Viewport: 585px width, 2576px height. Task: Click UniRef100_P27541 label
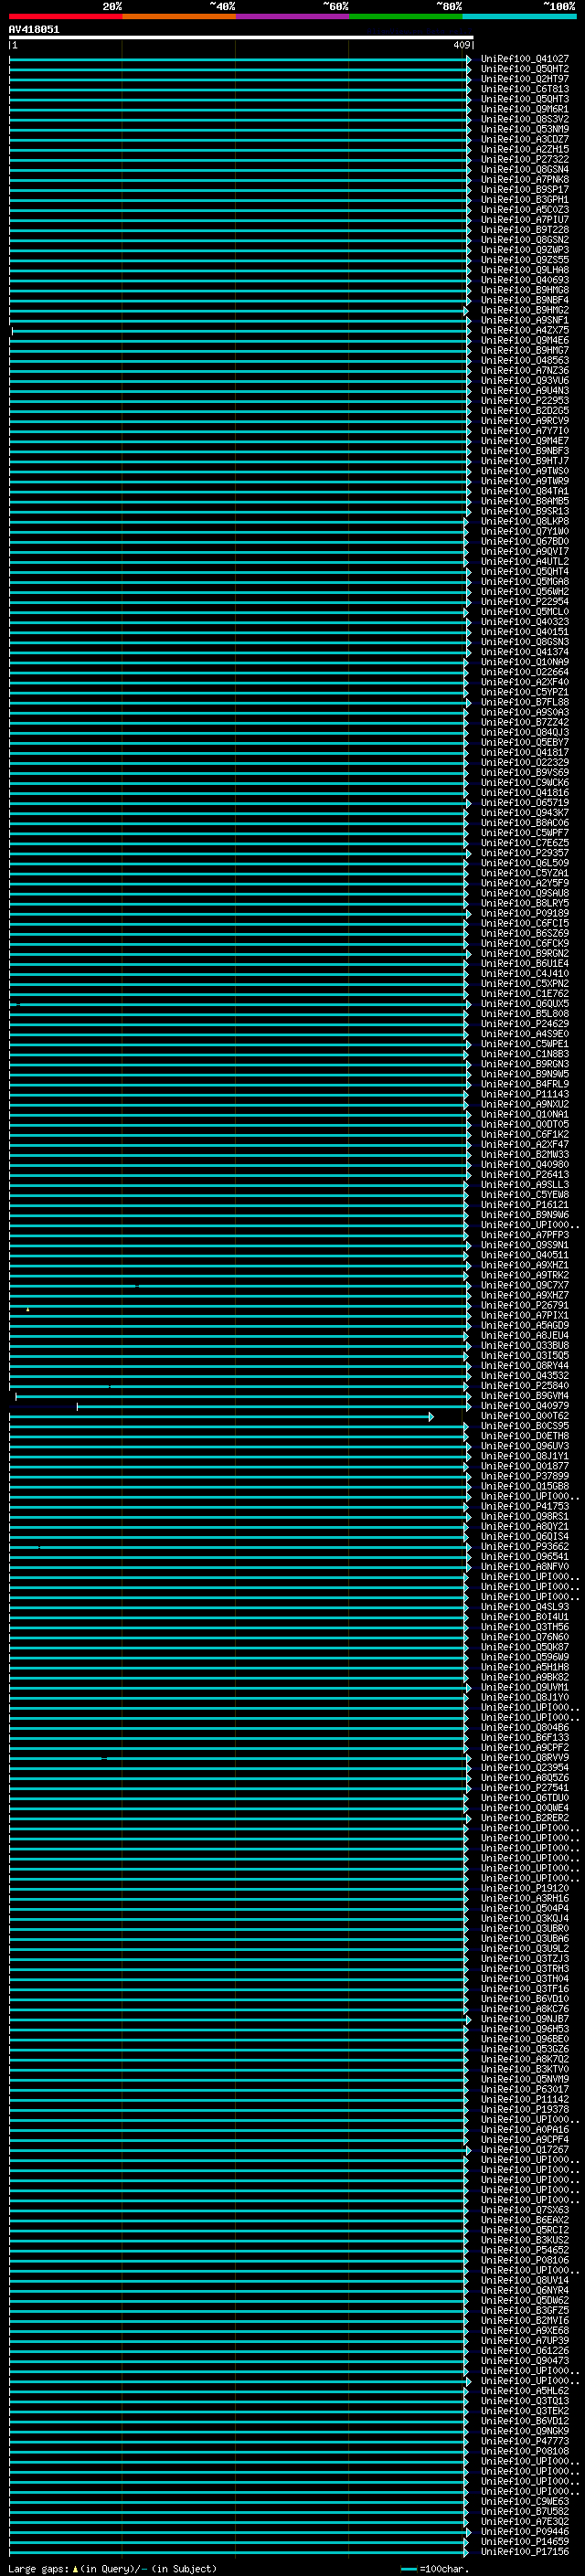pos(524,1788)
